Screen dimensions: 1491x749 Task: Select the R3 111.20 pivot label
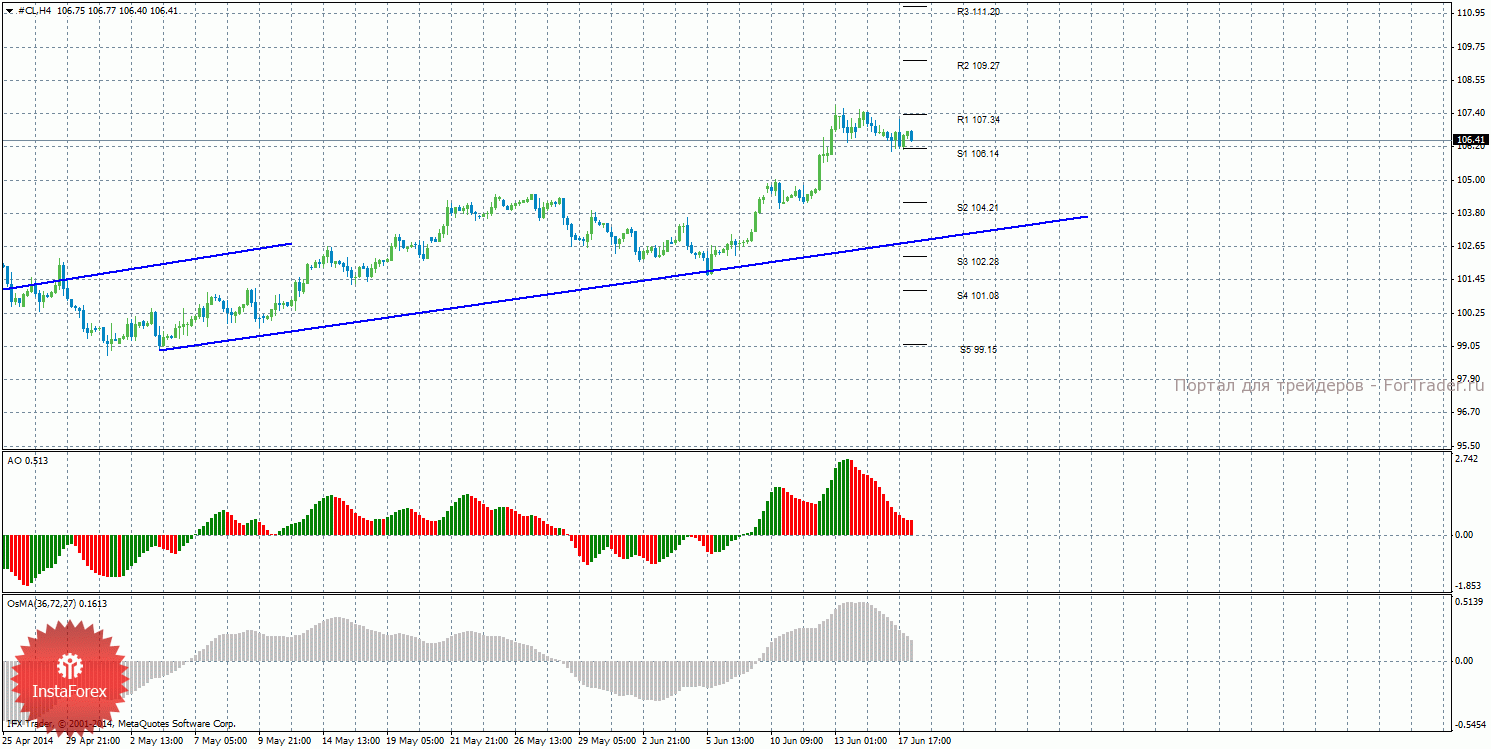(x=977, y=12)
